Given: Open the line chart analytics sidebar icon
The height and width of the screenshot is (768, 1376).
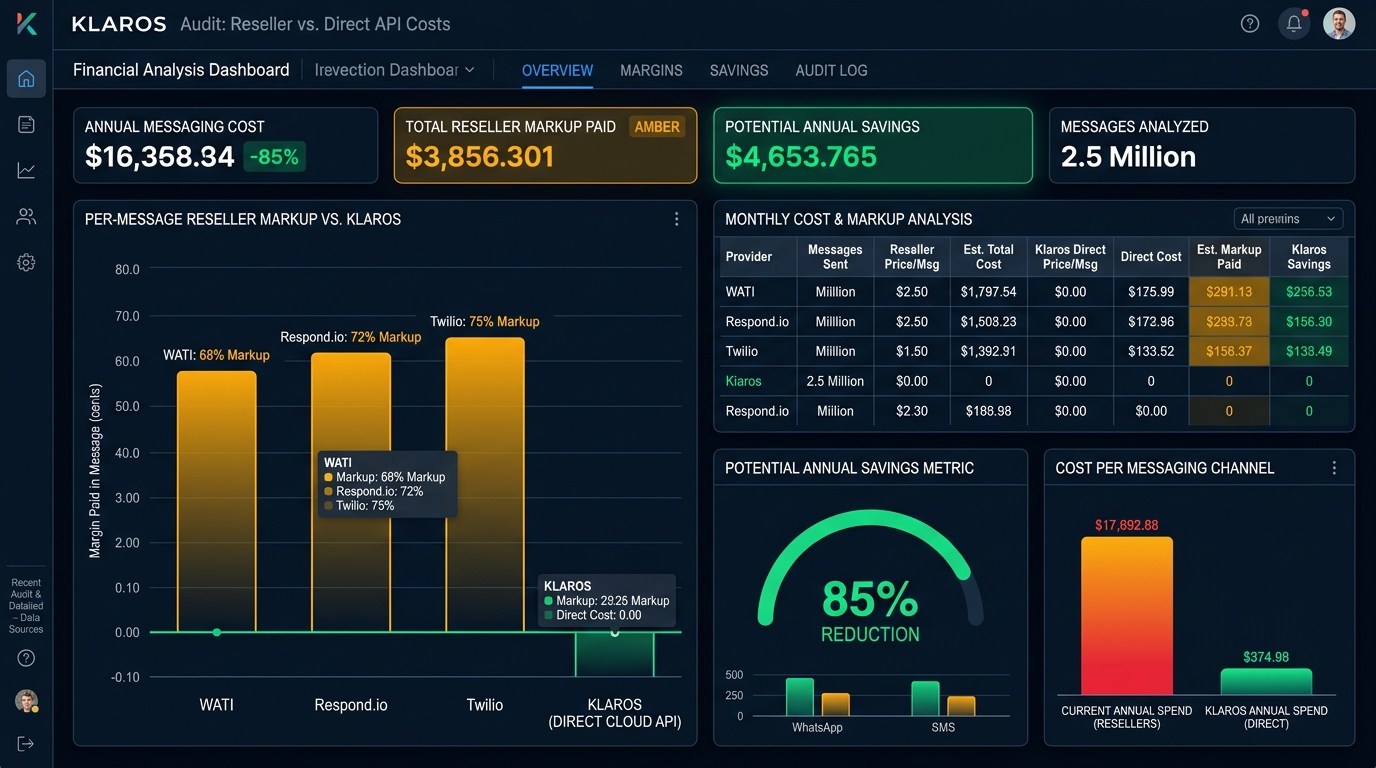Looking at the screenshot, I should (x=26, y=170).
